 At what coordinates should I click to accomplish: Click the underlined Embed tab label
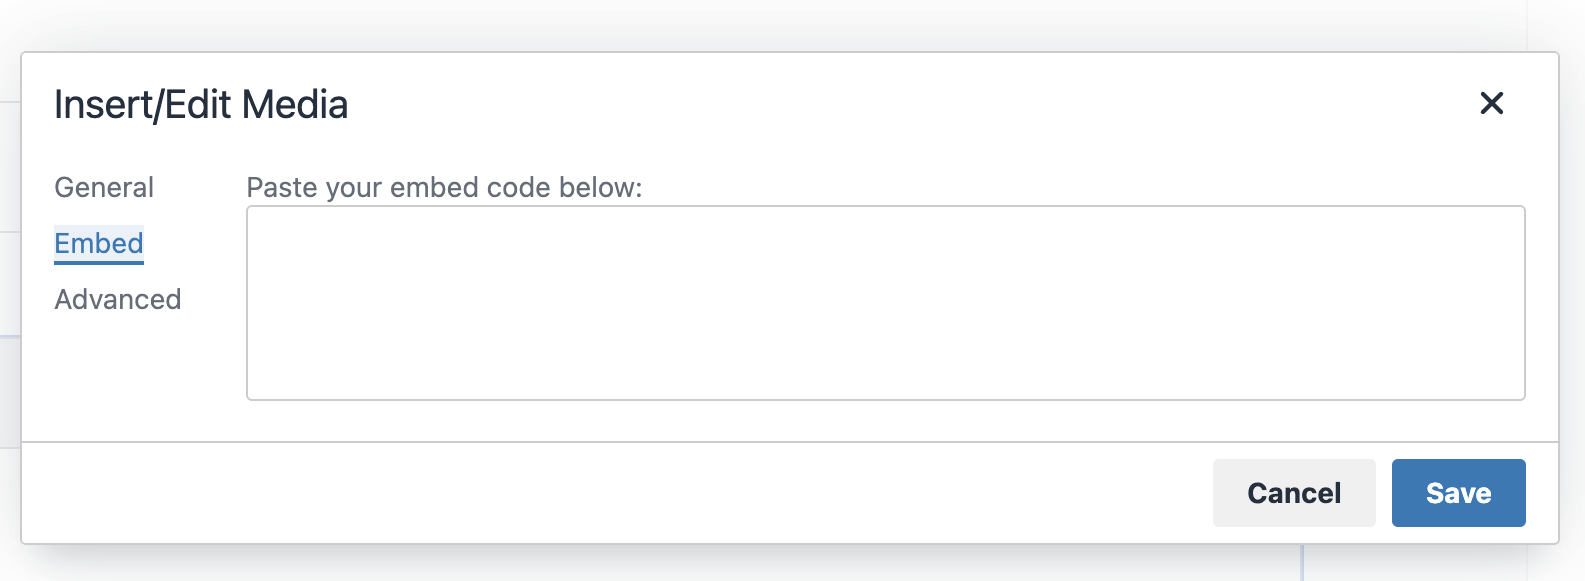click(x=99, y=243)
